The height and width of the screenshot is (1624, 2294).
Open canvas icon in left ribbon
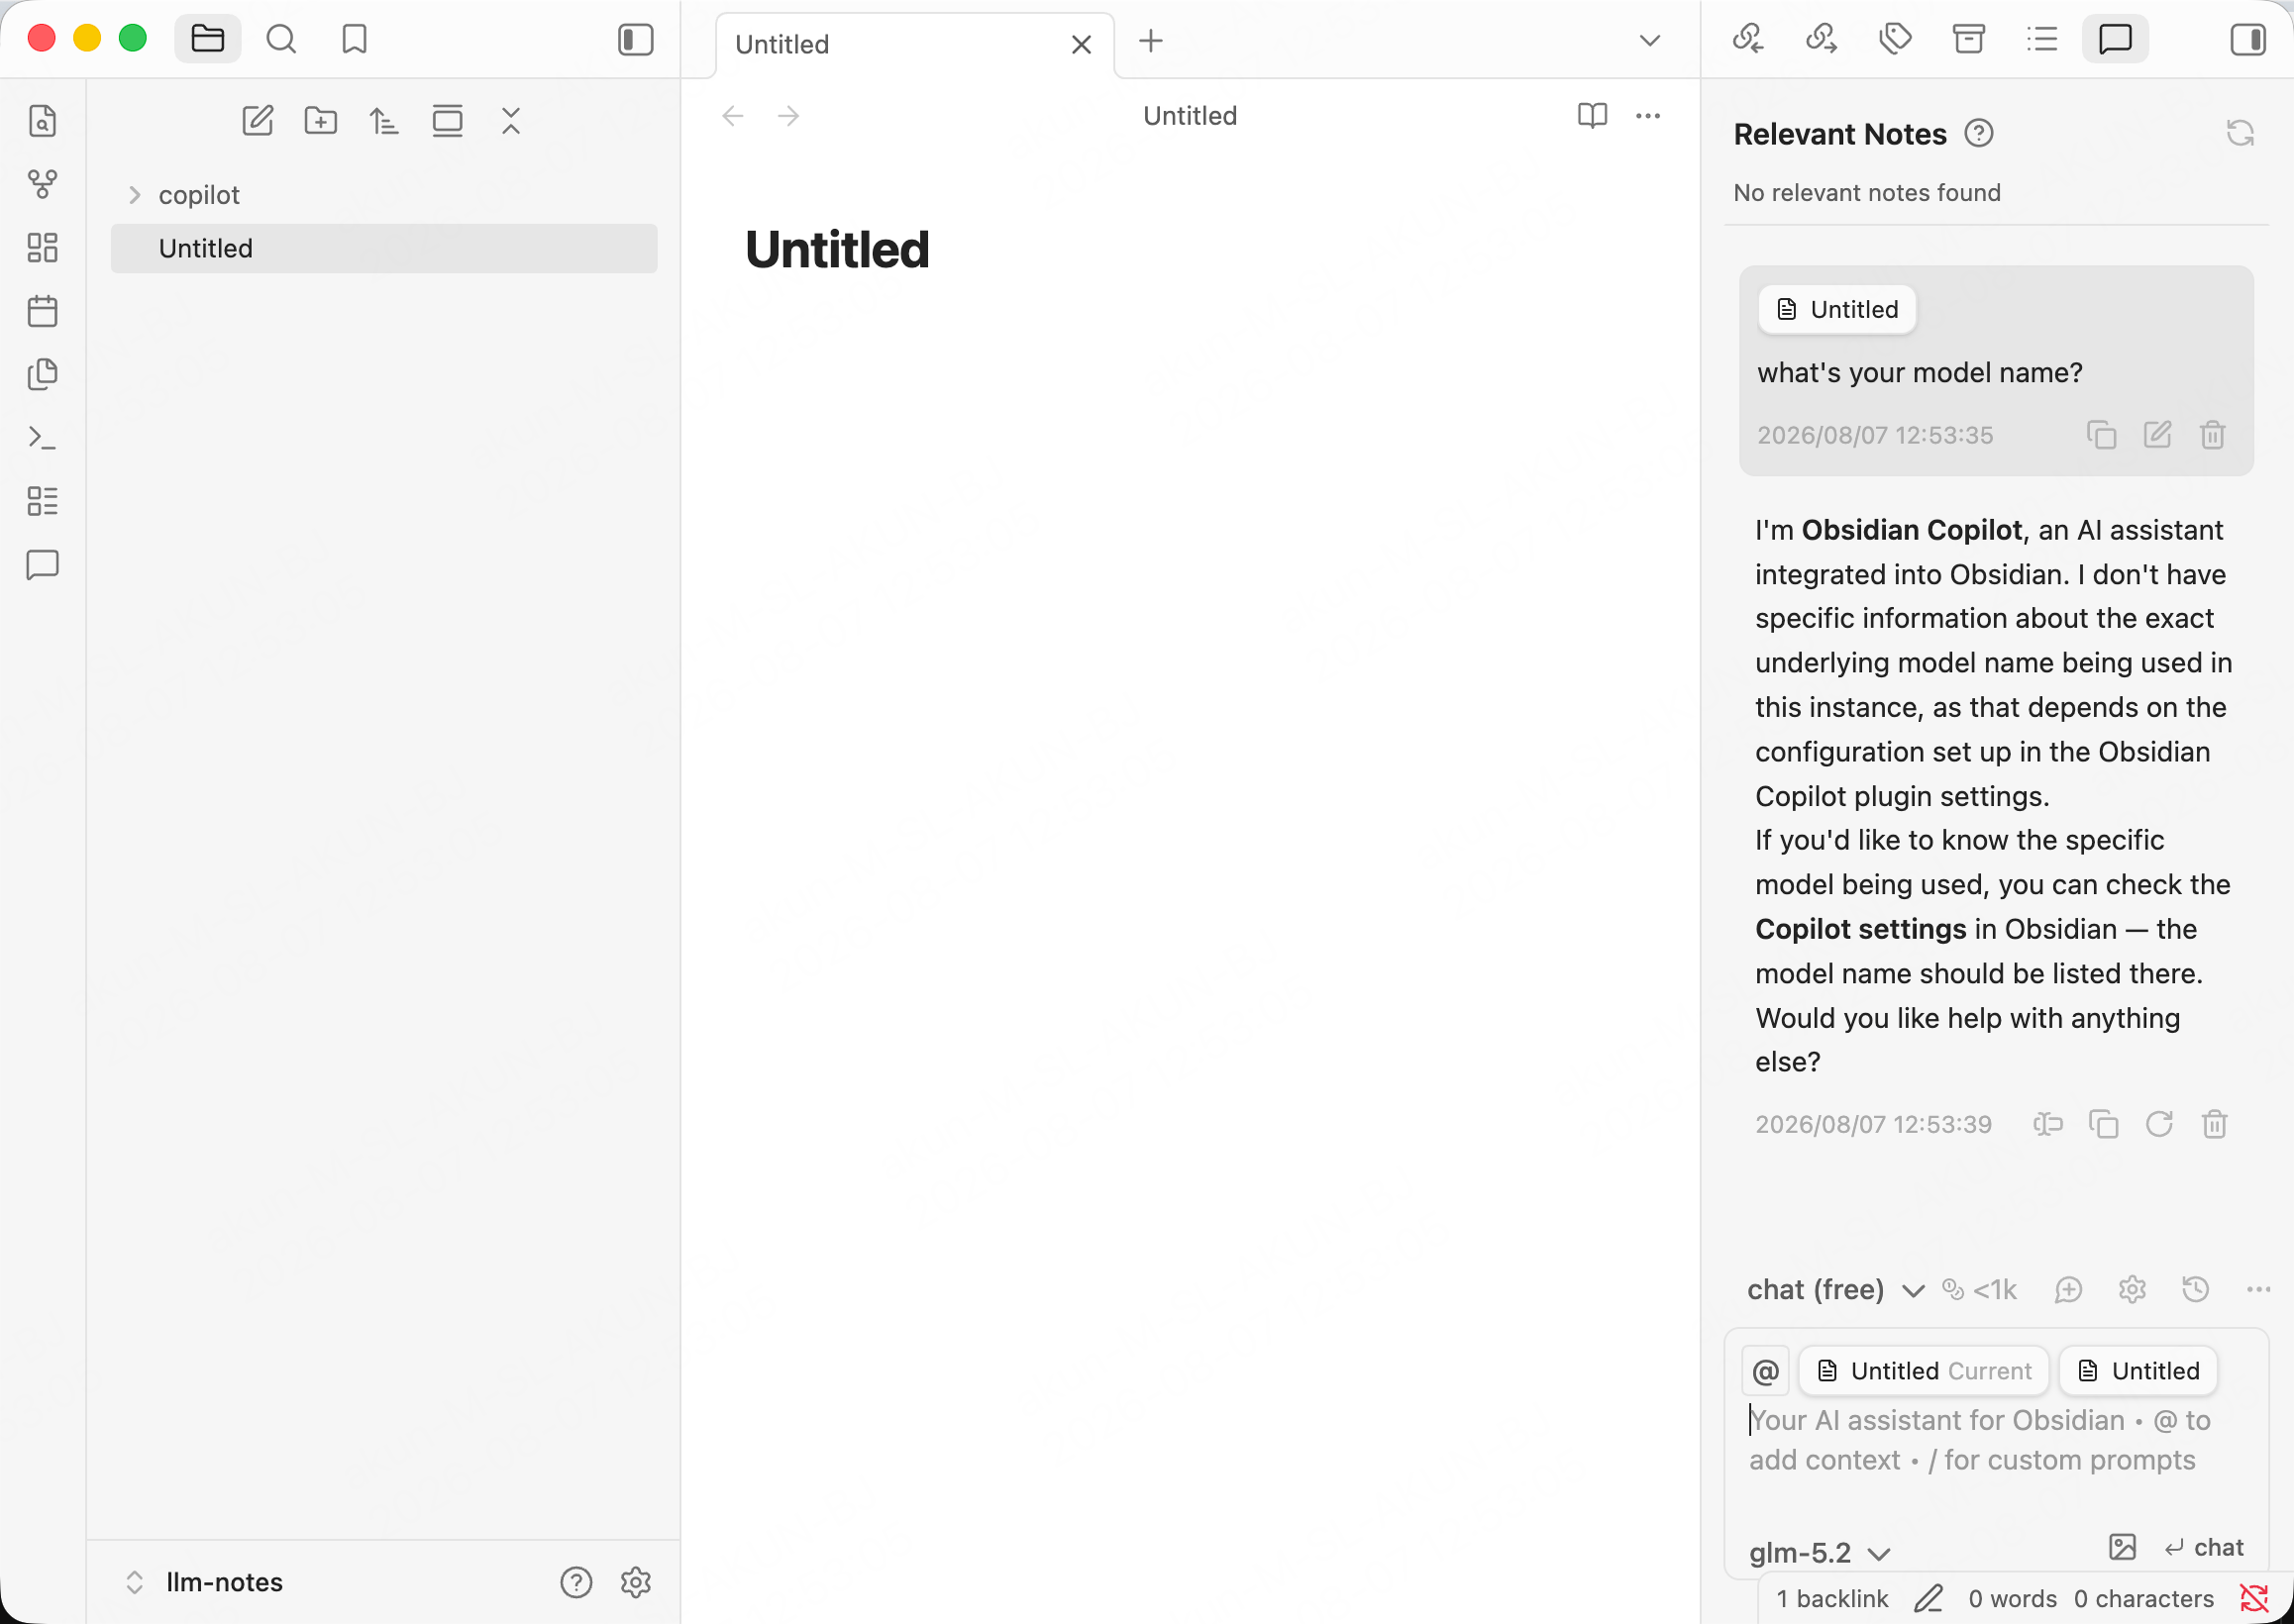[x=42, y=248]
